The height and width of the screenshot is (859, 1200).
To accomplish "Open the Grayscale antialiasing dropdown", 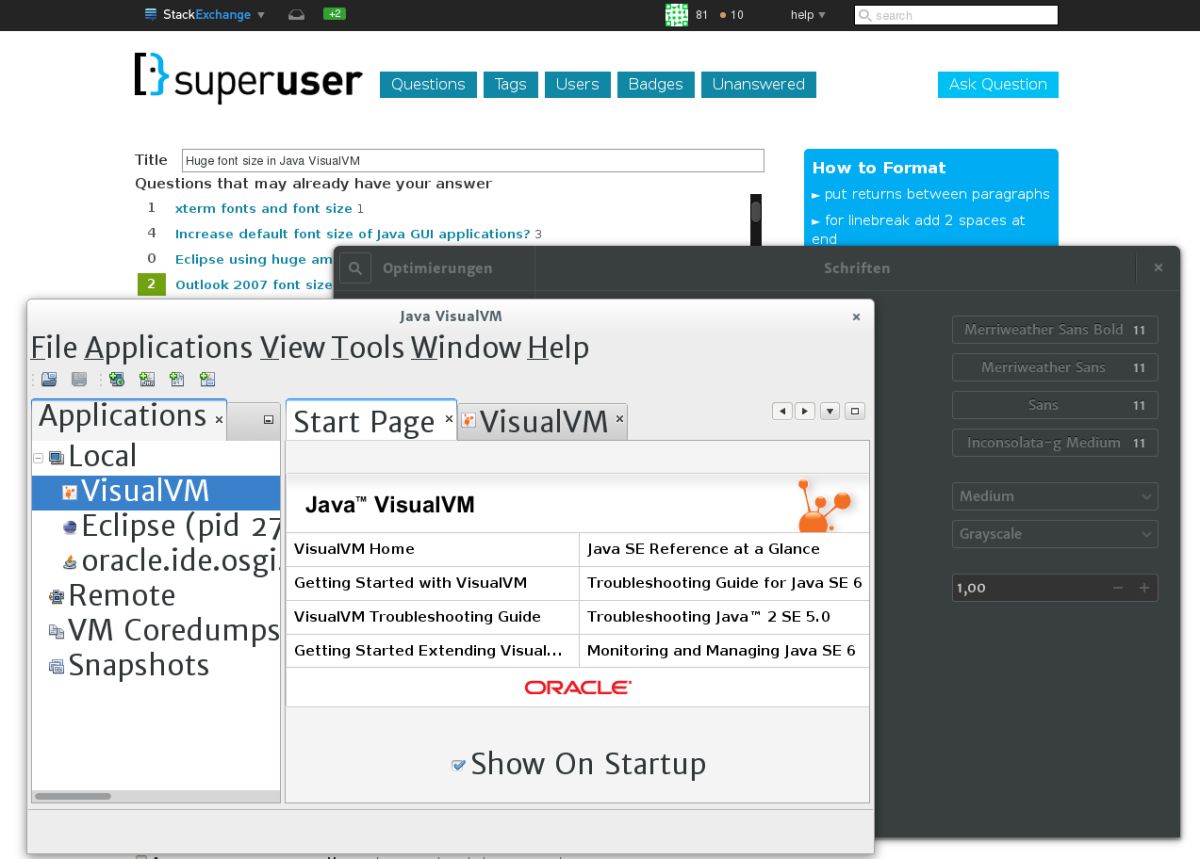I will click(x=1055, y=534).
